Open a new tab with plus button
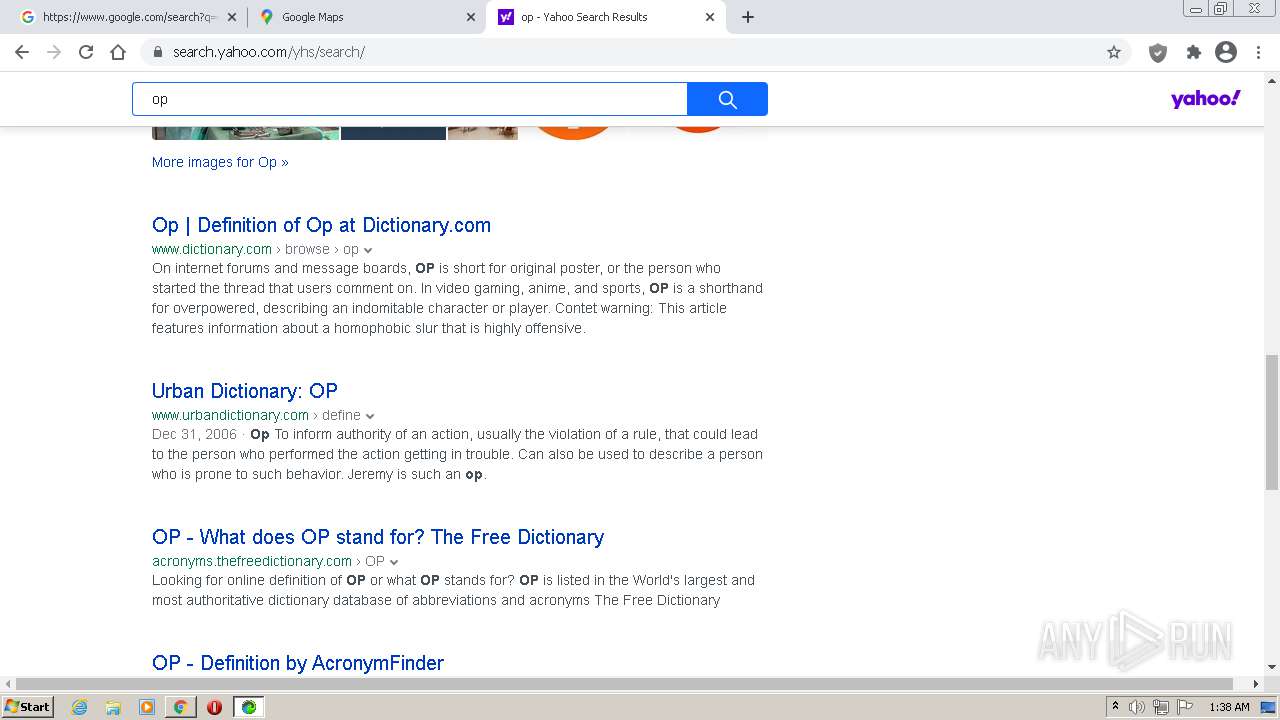 [748, 17]
